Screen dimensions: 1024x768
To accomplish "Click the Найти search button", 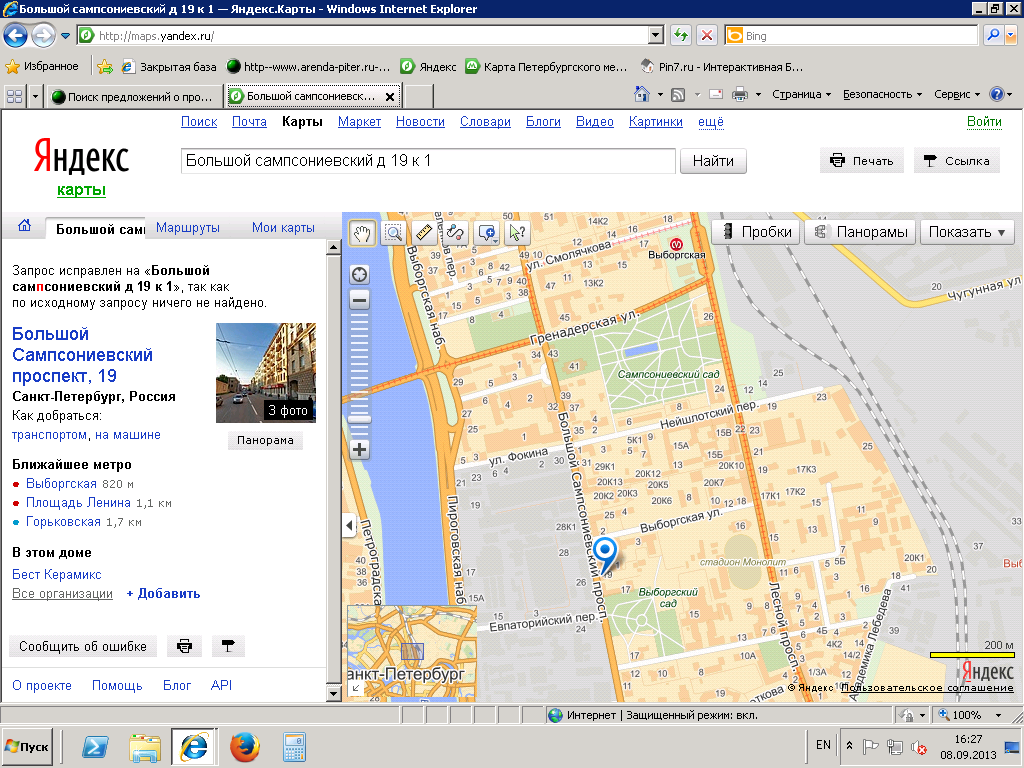I will 713,161.
